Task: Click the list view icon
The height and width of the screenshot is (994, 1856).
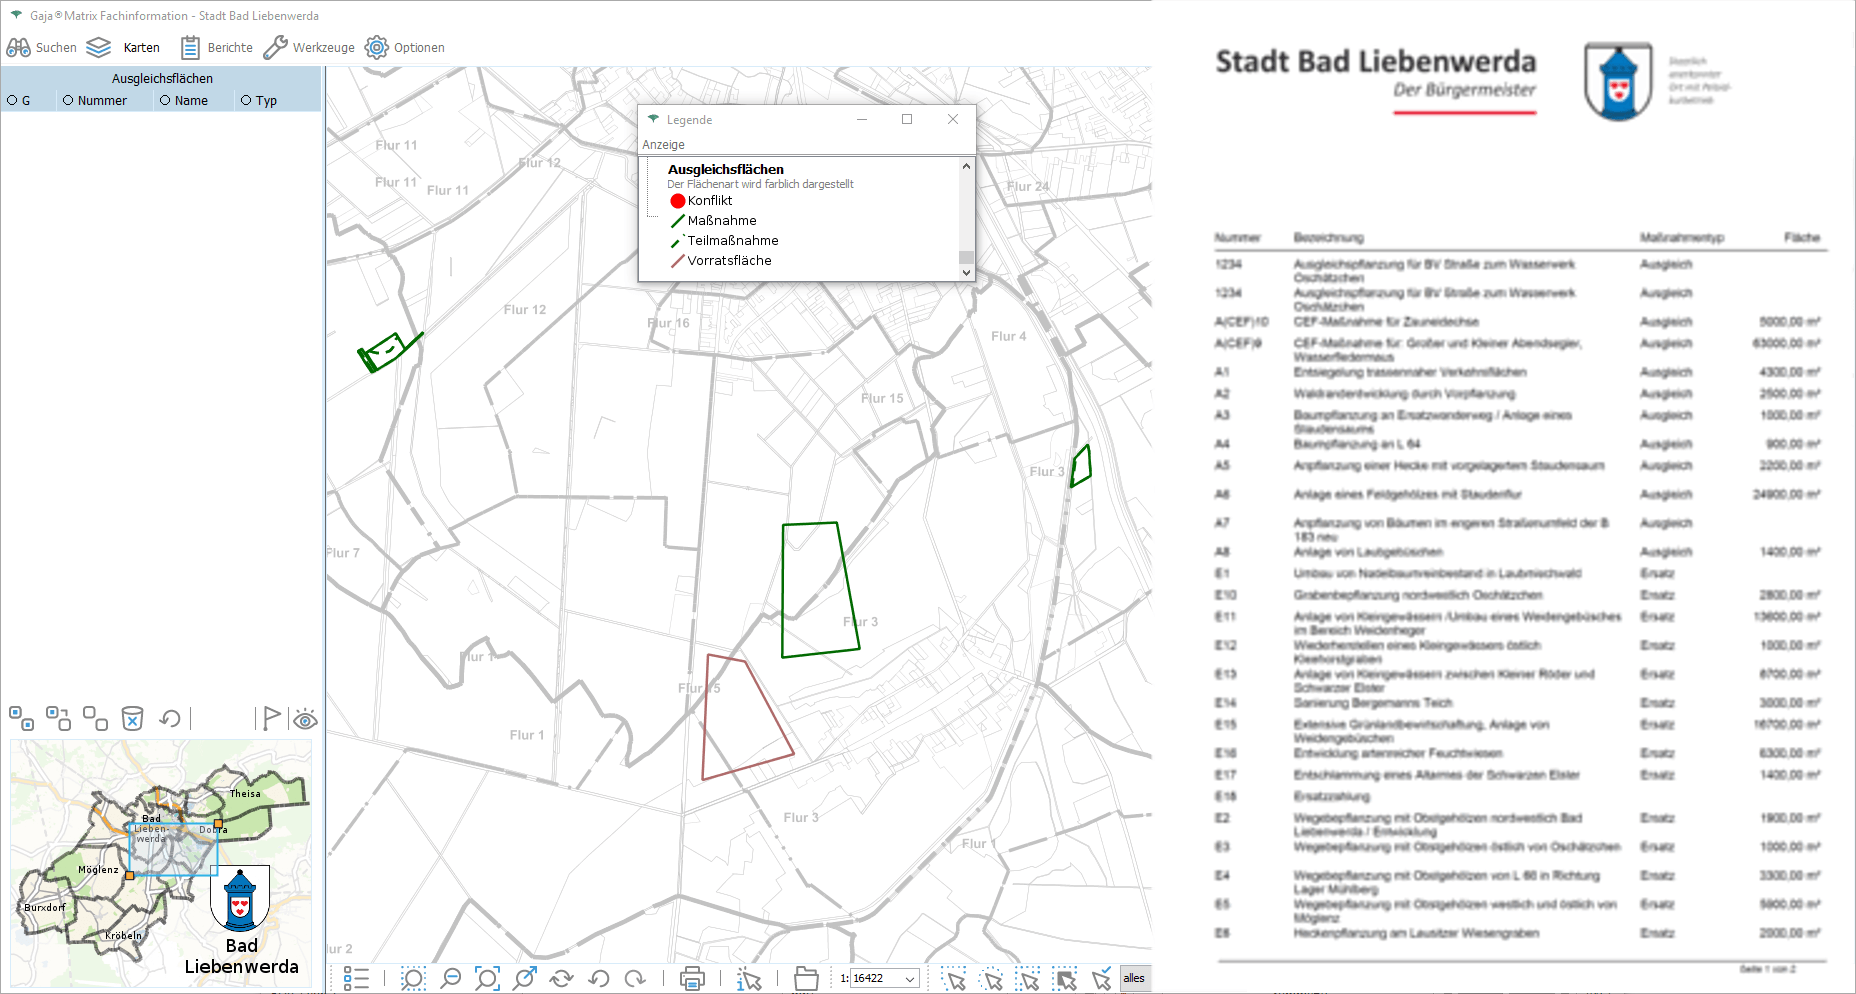Action: click(x=356, y=978)
